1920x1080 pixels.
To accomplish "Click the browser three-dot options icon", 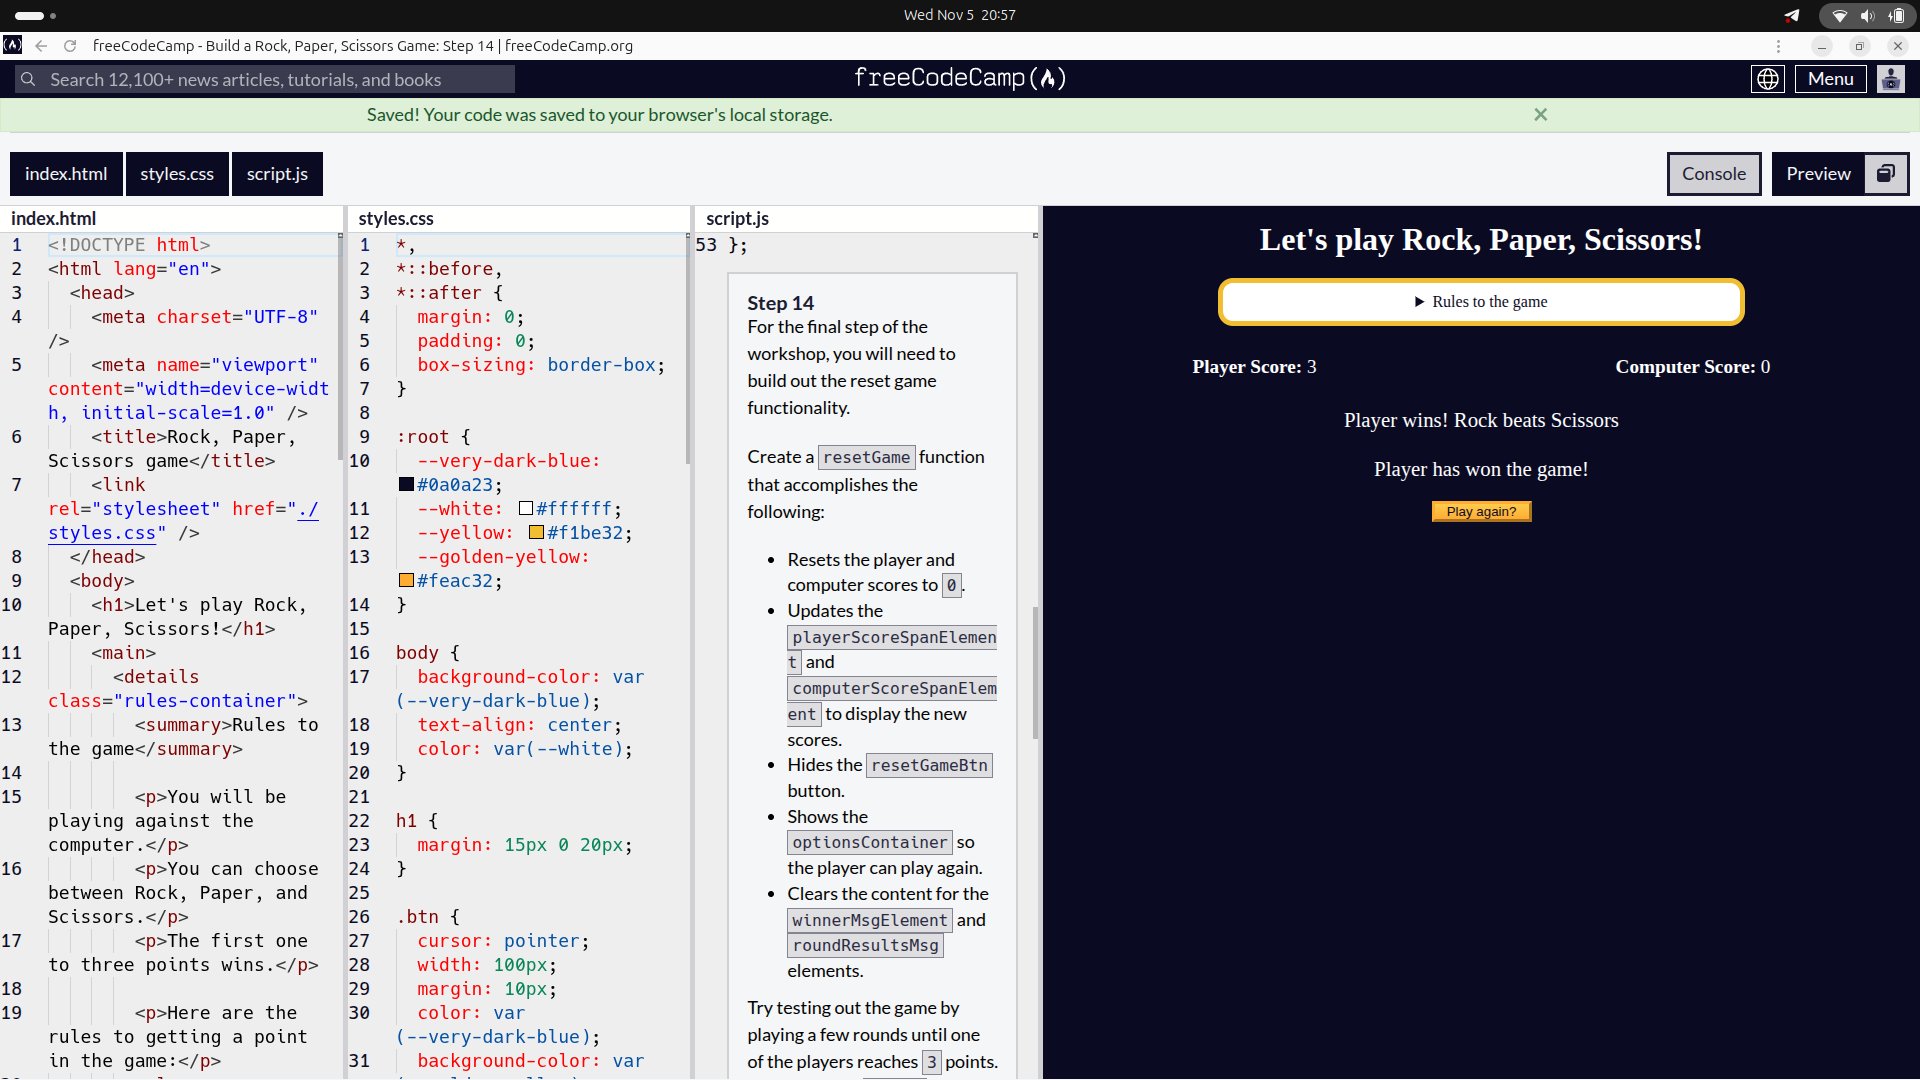I will click(1778, 46).
